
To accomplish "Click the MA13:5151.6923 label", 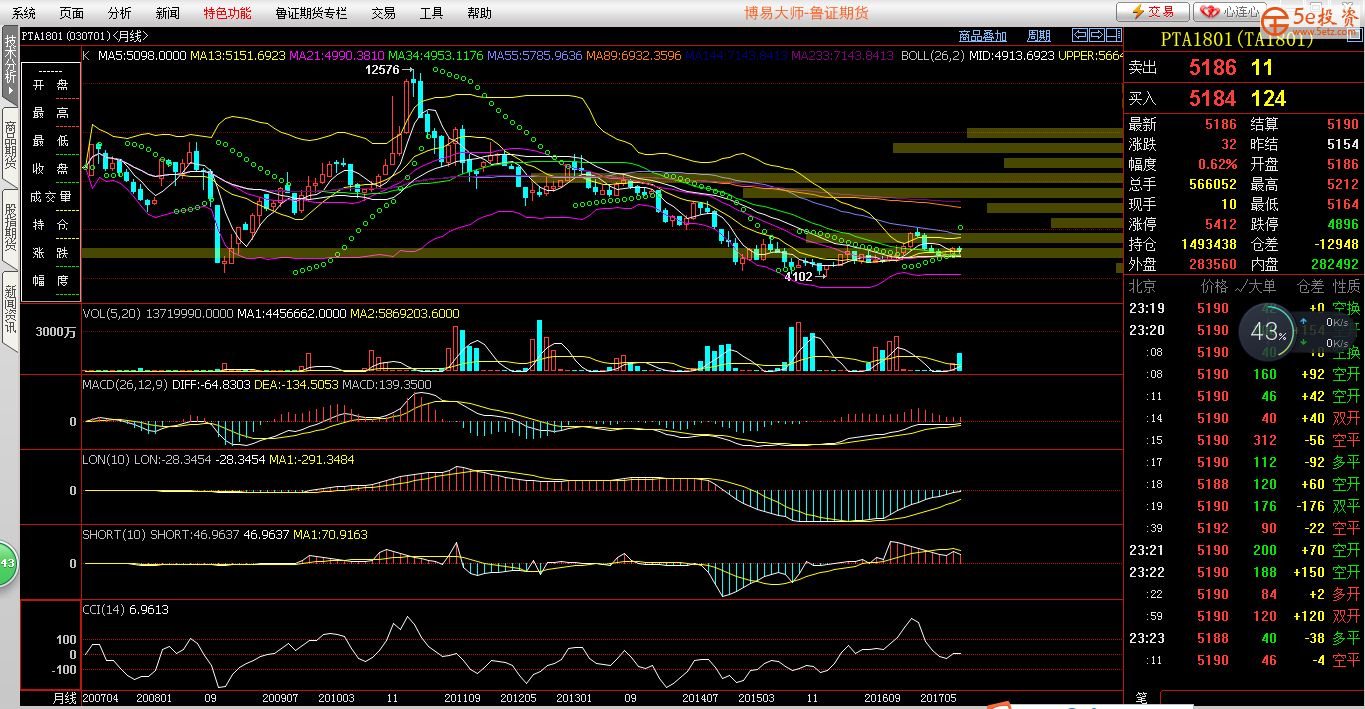I will [x=238, y=56].
